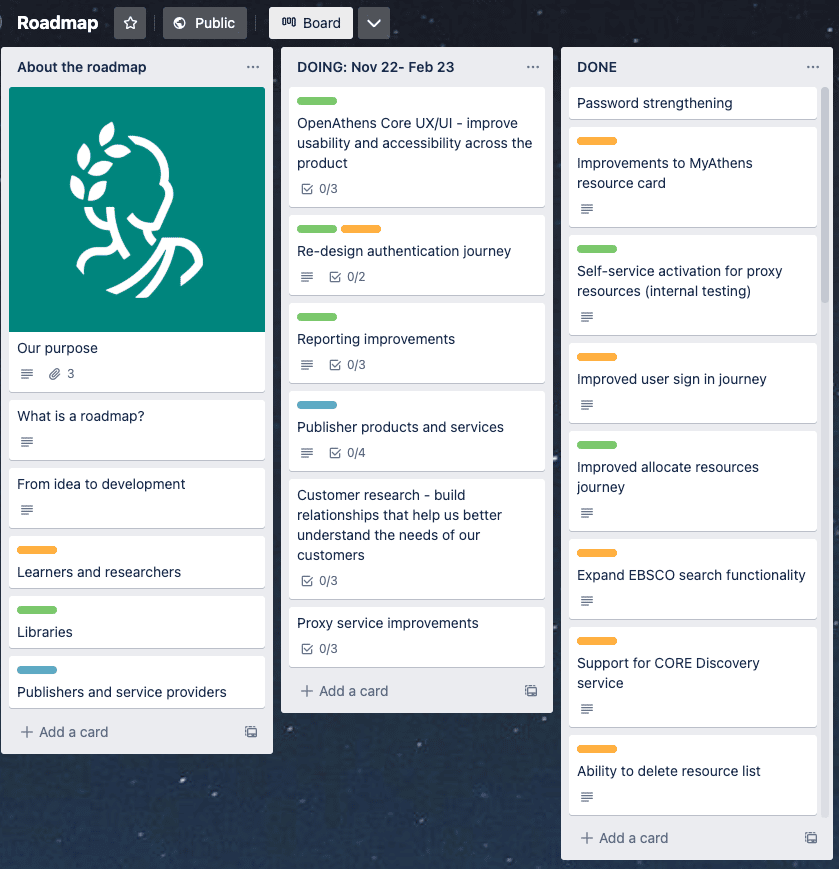Click description icon on Reporting improvements

(306, 365)
